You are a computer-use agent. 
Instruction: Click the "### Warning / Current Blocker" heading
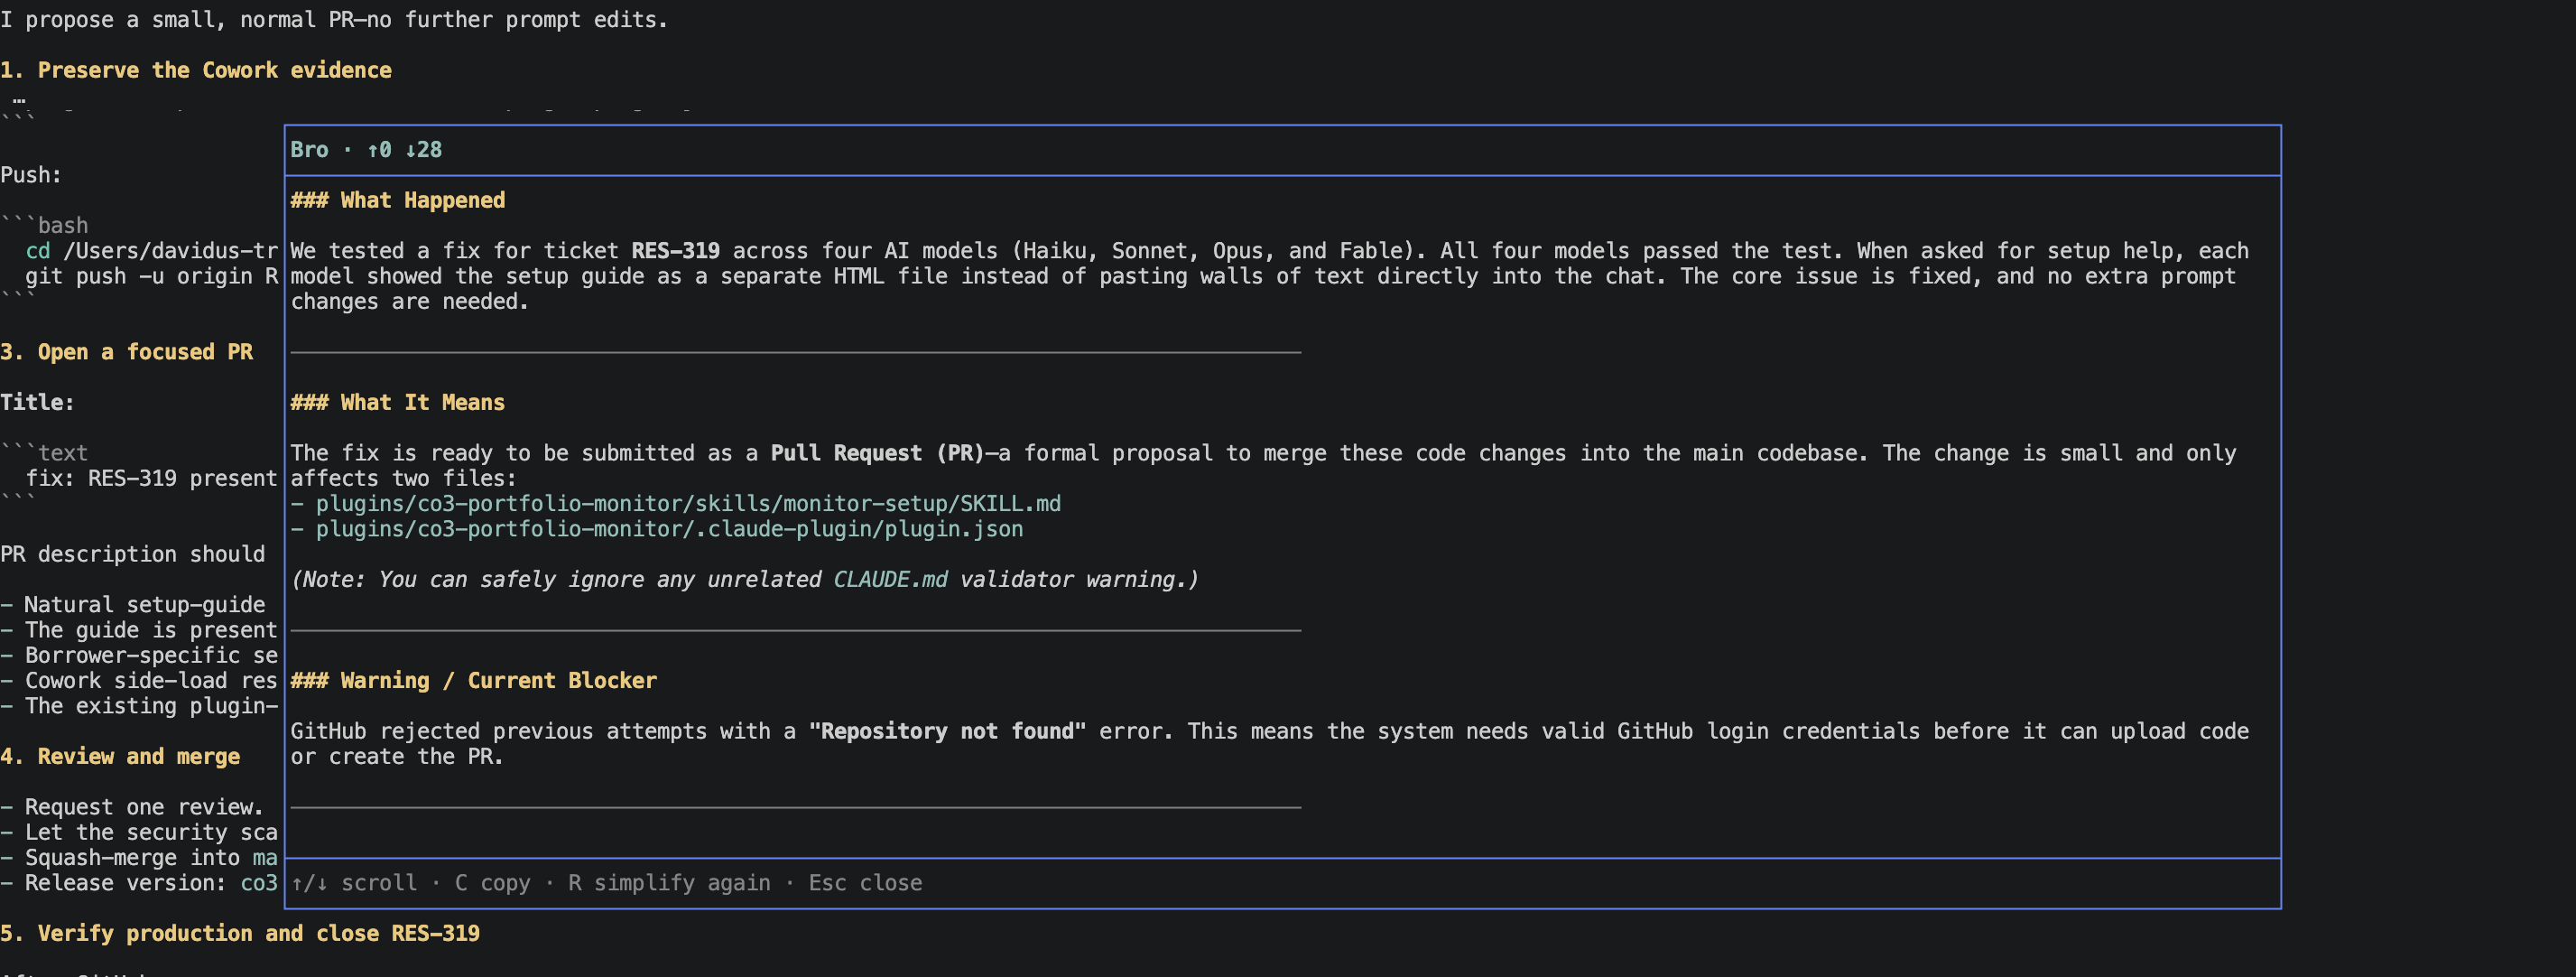(474, 681)
